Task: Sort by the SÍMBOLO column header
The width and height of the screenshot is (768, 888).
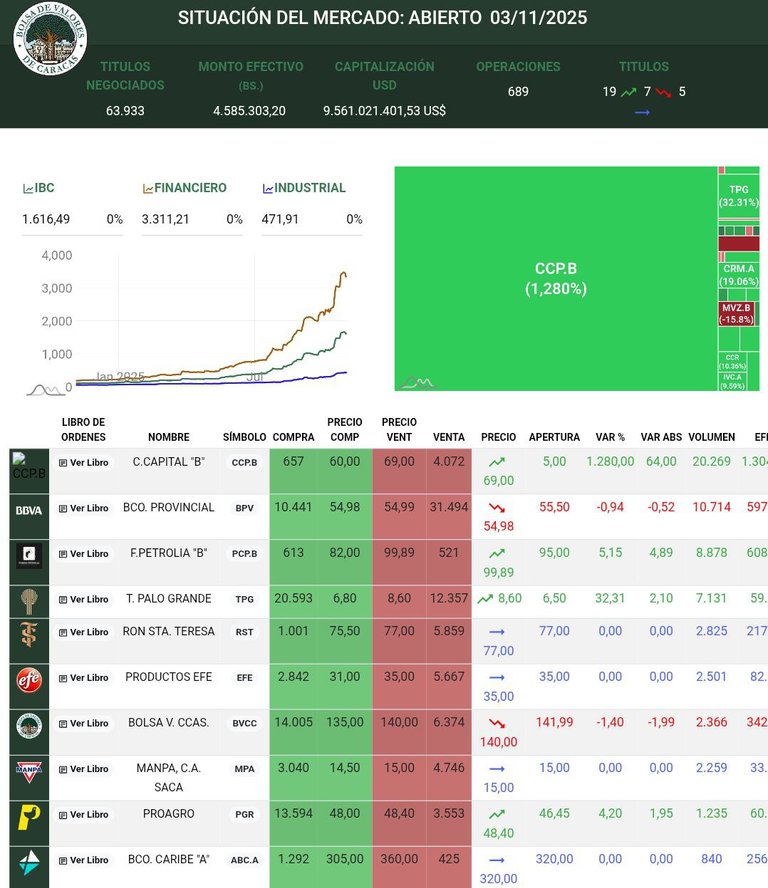Action: tap(244, 437)
